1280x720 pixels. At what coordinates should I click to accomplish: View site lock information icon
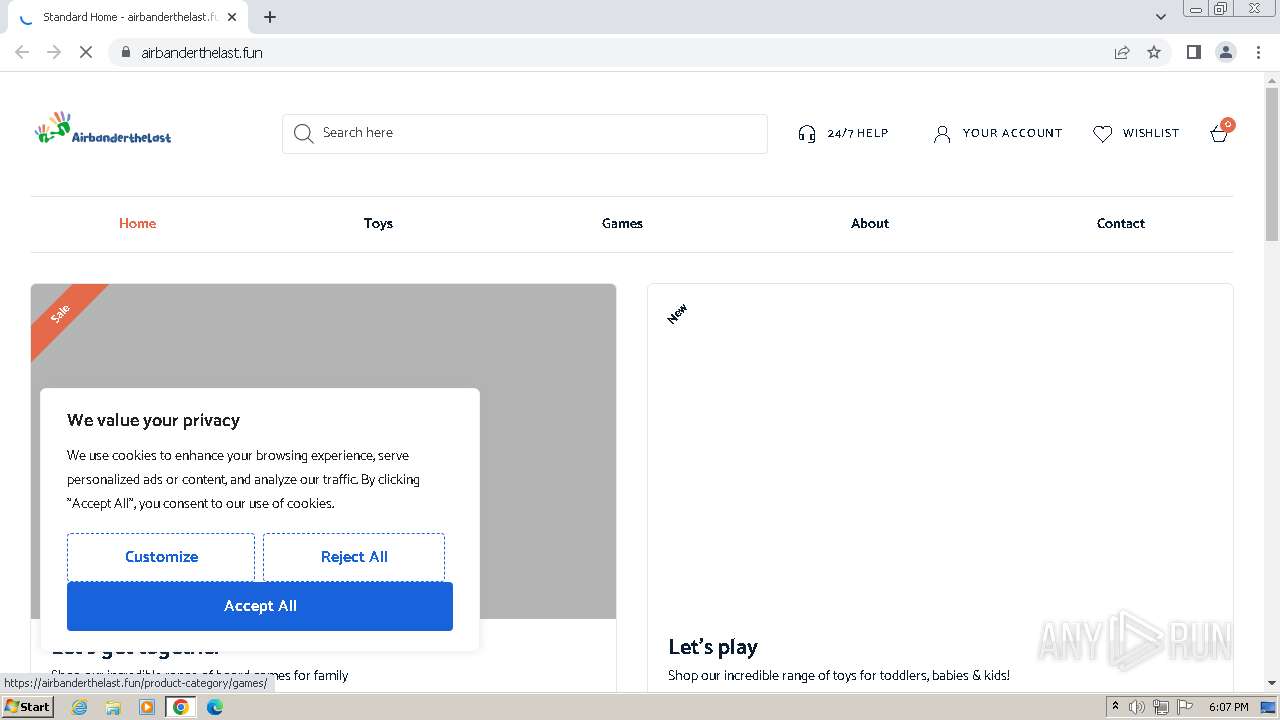[x=125, y=52]
